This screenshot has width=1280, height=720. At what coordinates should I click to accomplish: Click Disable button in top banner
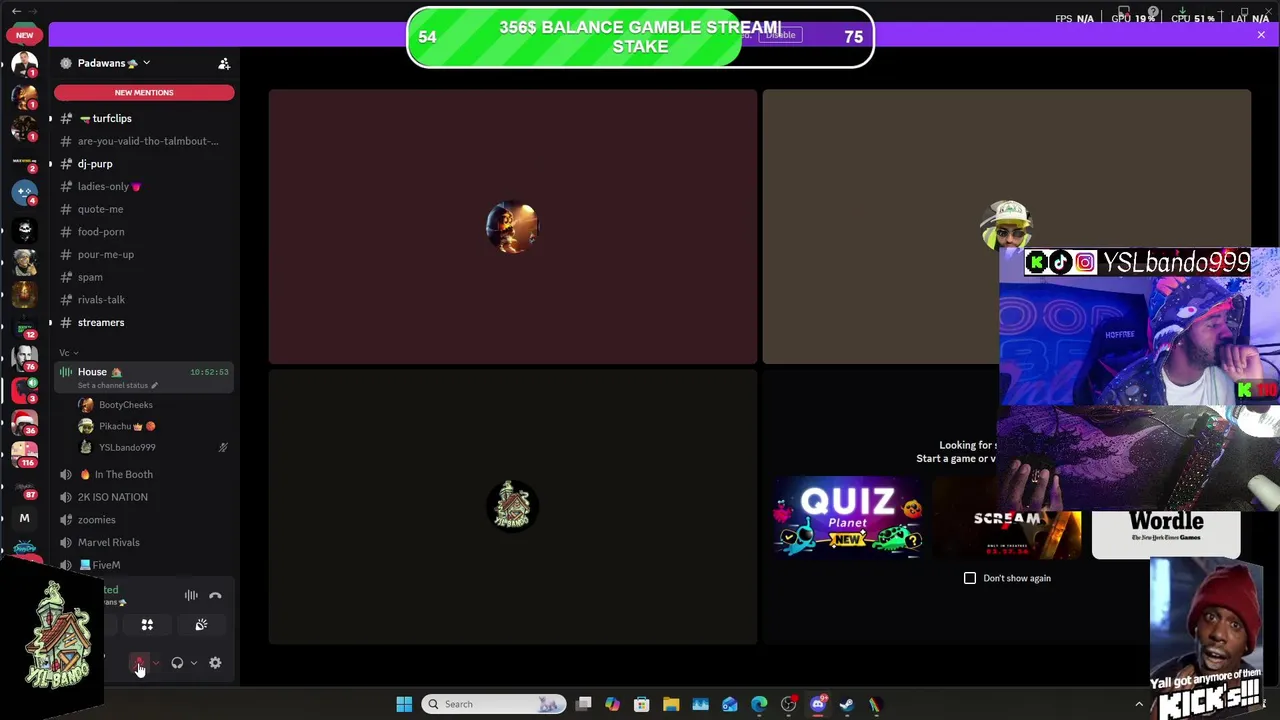pos(781,35)
